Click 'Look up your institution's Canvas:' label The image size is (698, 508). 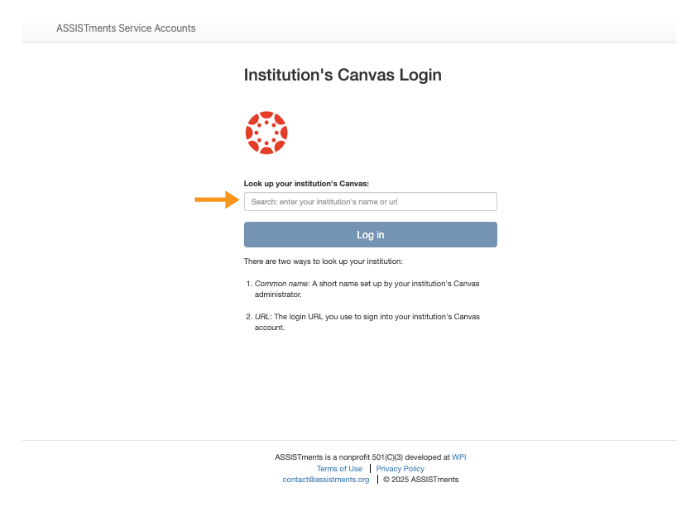coord(306,183)
